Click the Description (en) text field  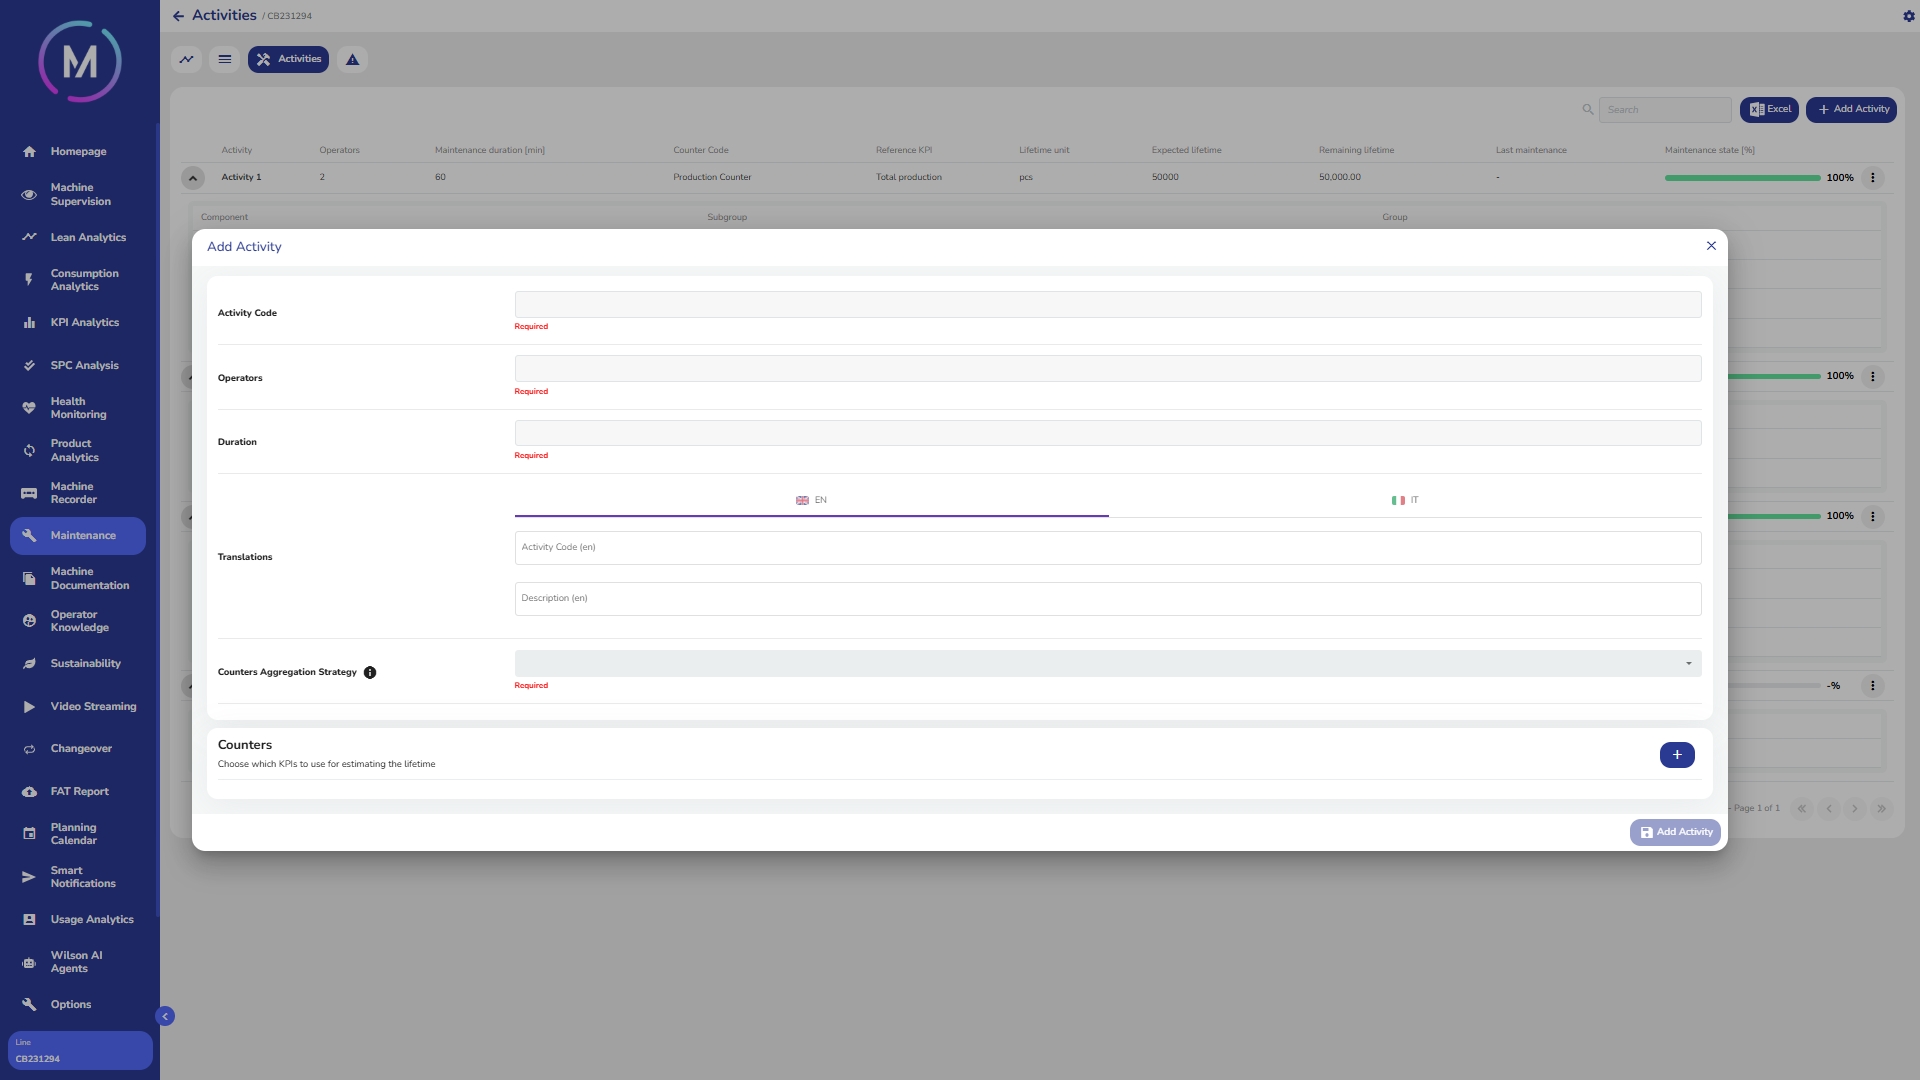[x=1107, y=599]
